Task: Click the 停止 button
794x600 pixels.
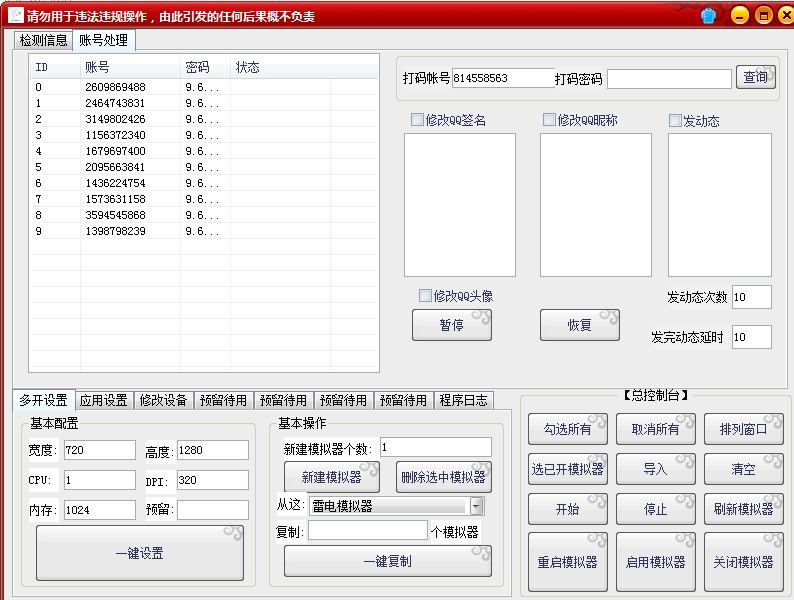Action: coord(656,509)
